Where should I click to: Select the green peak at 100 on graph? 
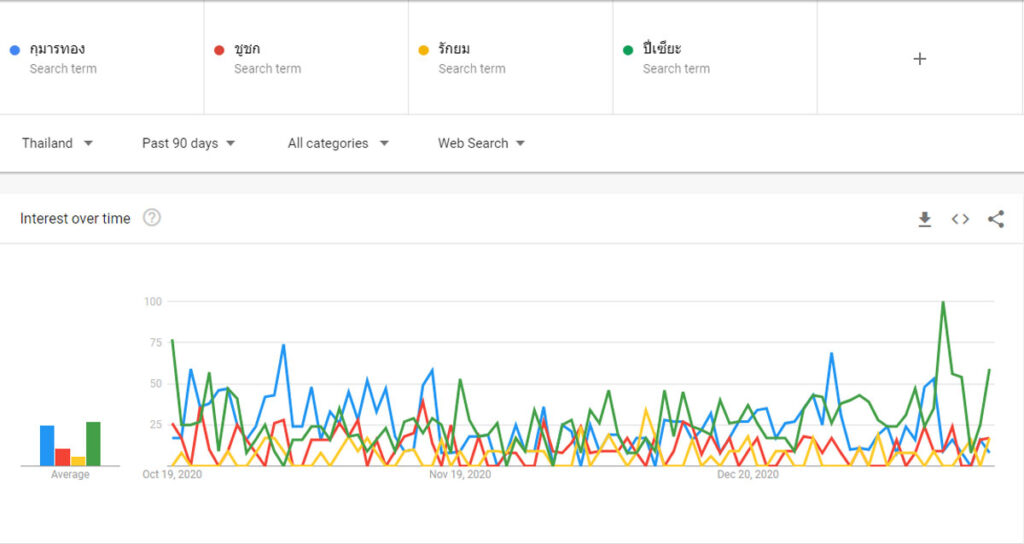(x=943, y=302)
